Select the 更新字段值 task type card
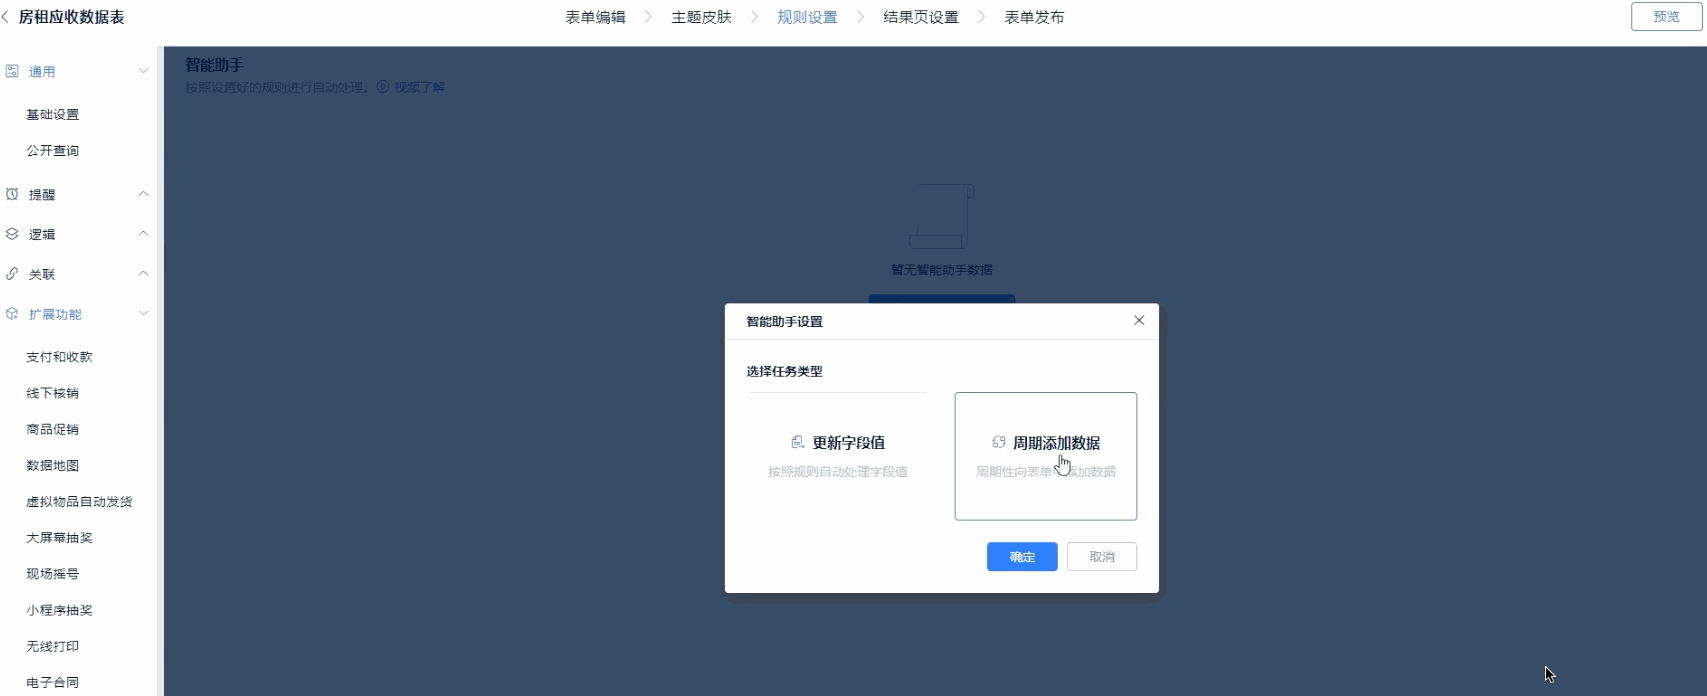The width and height of the screenshot is (1707, 696). click(838, 456)
